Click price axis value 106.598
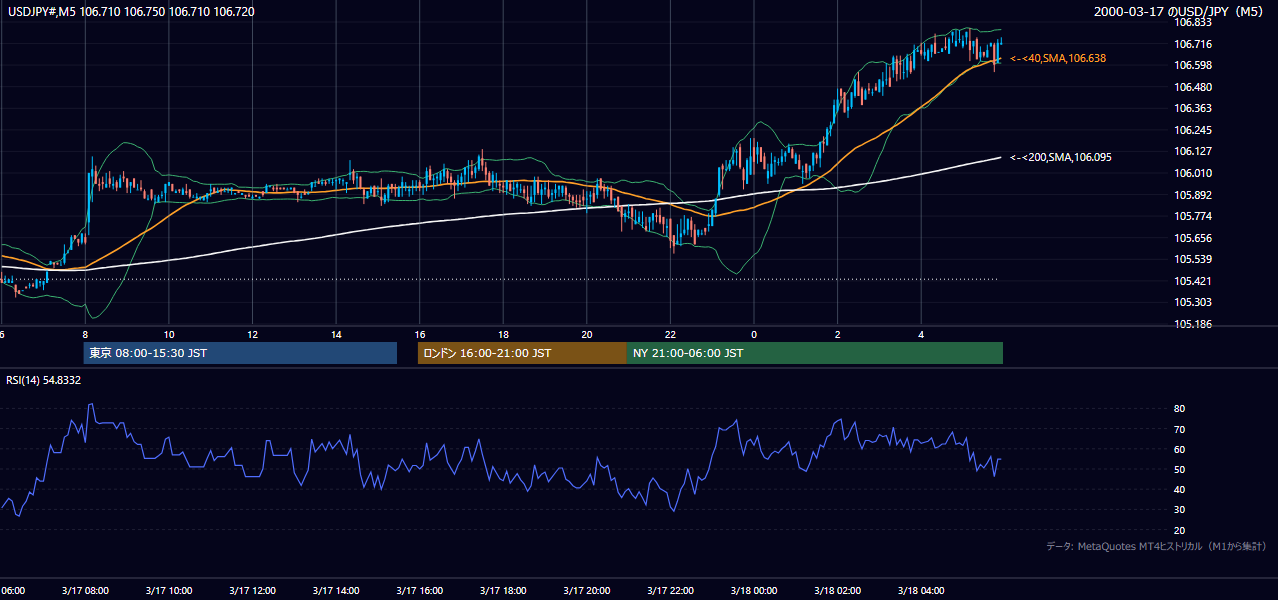This screenshot has width=1278, height=600. coord(1192,65)
